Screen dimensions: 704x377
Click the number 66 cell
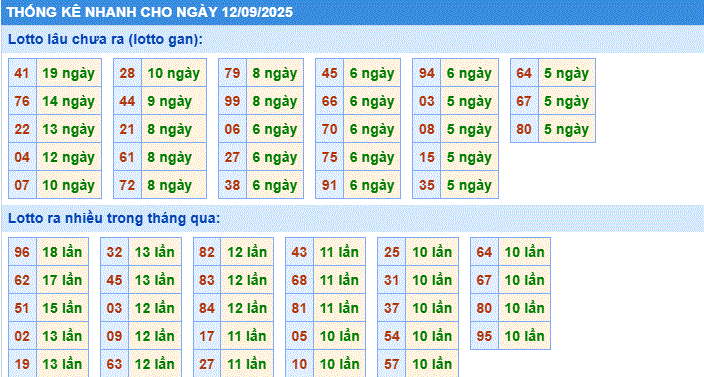coord(330,101)
